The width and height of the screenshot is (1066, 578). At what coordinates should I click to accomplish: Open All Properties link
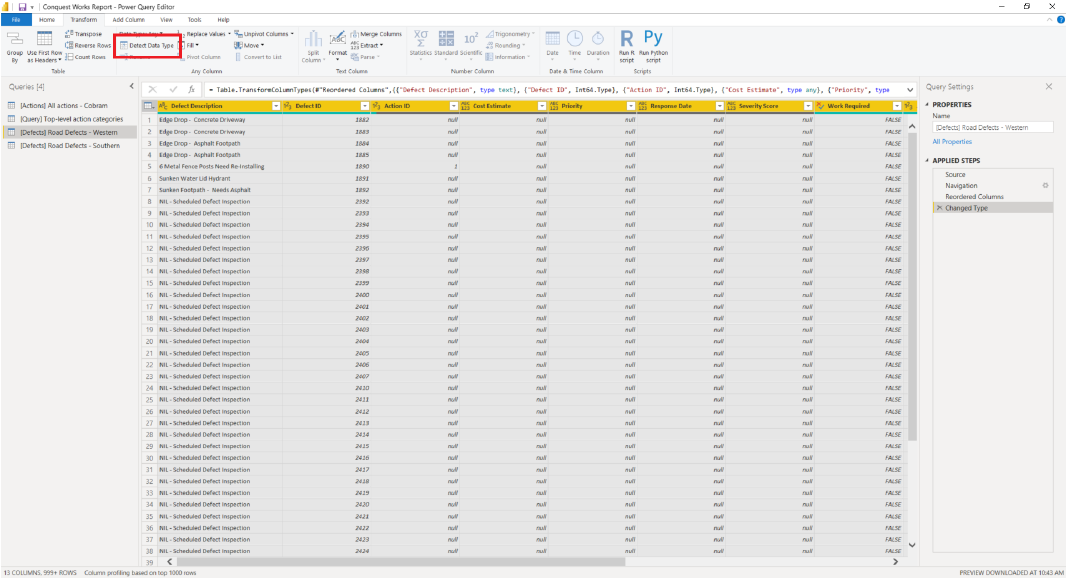click(x=952, y=141)
